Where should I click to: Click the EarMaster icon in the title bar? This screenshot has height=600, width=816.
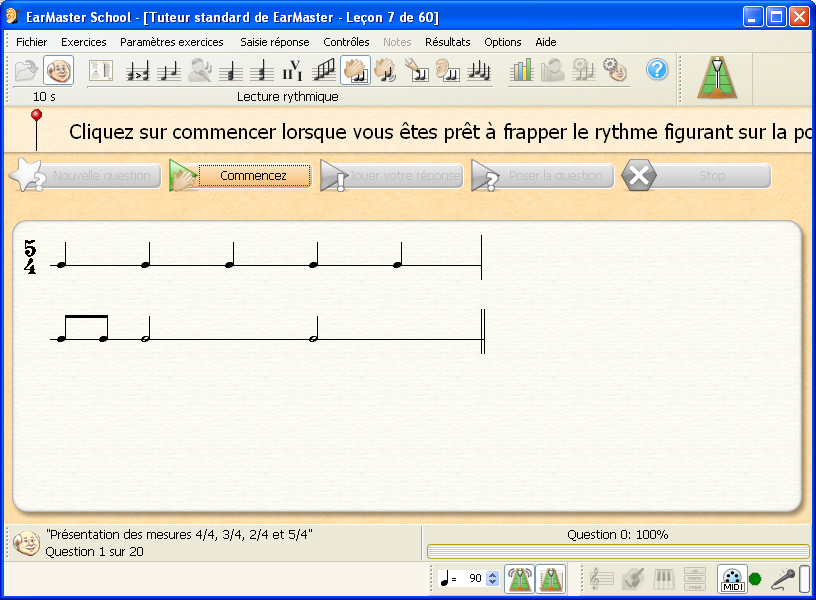coord(12,17)
